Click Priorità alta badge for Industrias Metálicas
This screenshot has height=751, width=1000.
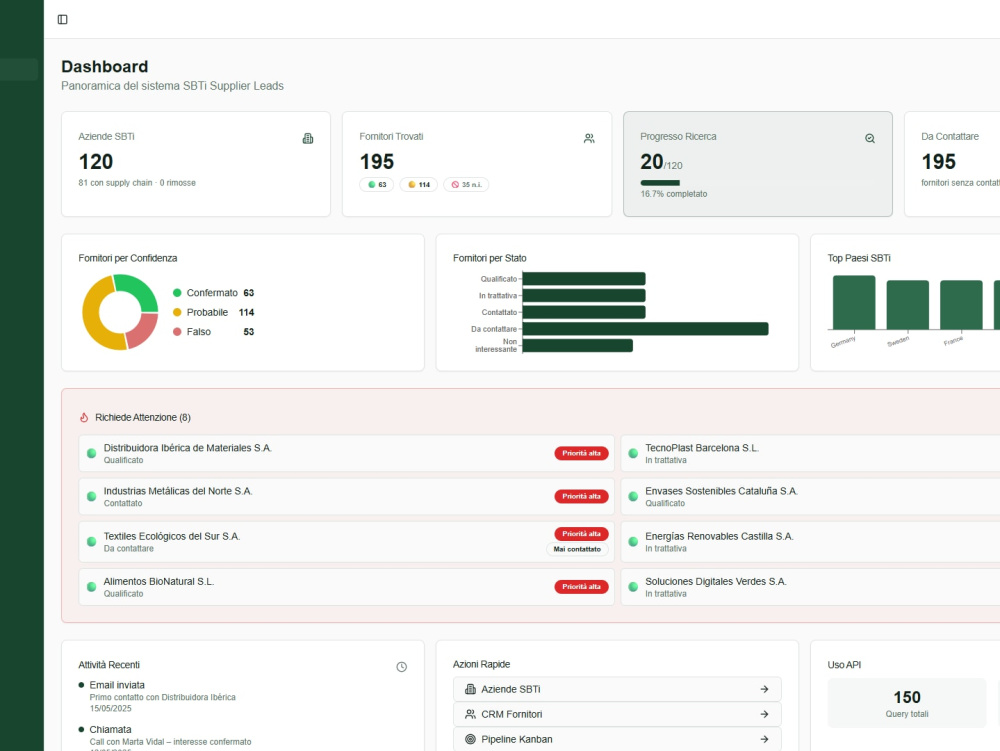pyautogui.click(x=581, y=496)
